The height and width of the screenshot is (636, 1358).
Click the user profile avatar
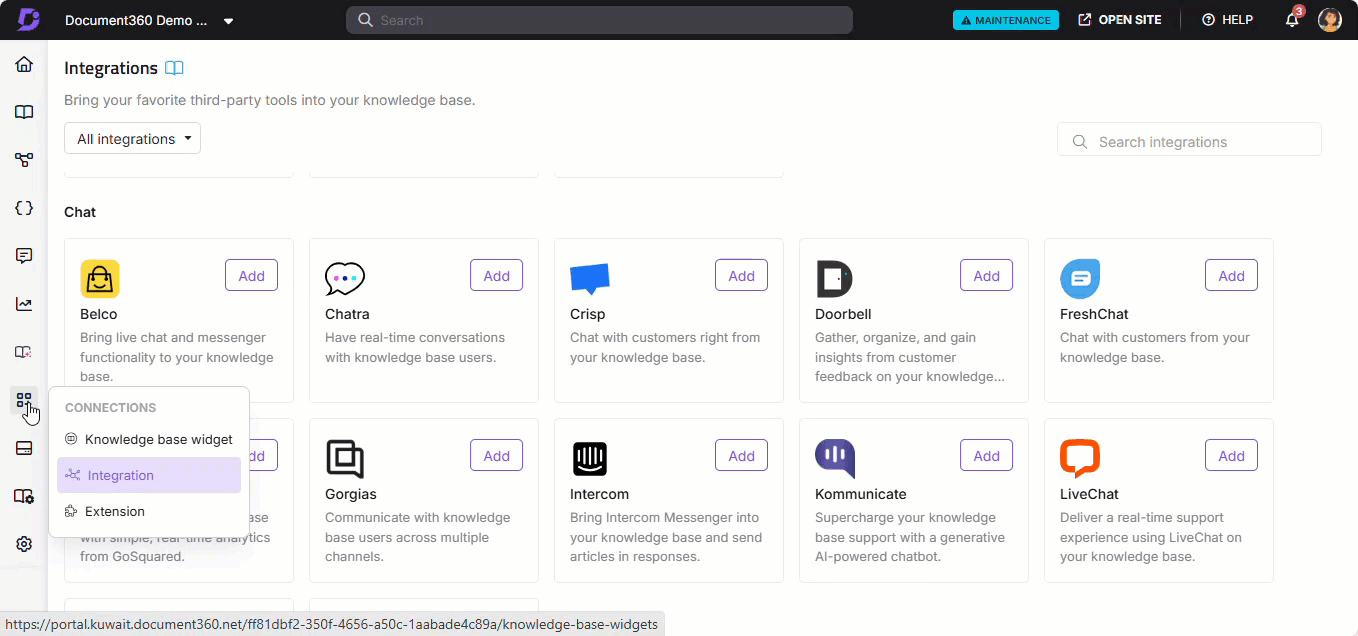pos(1329,20)
